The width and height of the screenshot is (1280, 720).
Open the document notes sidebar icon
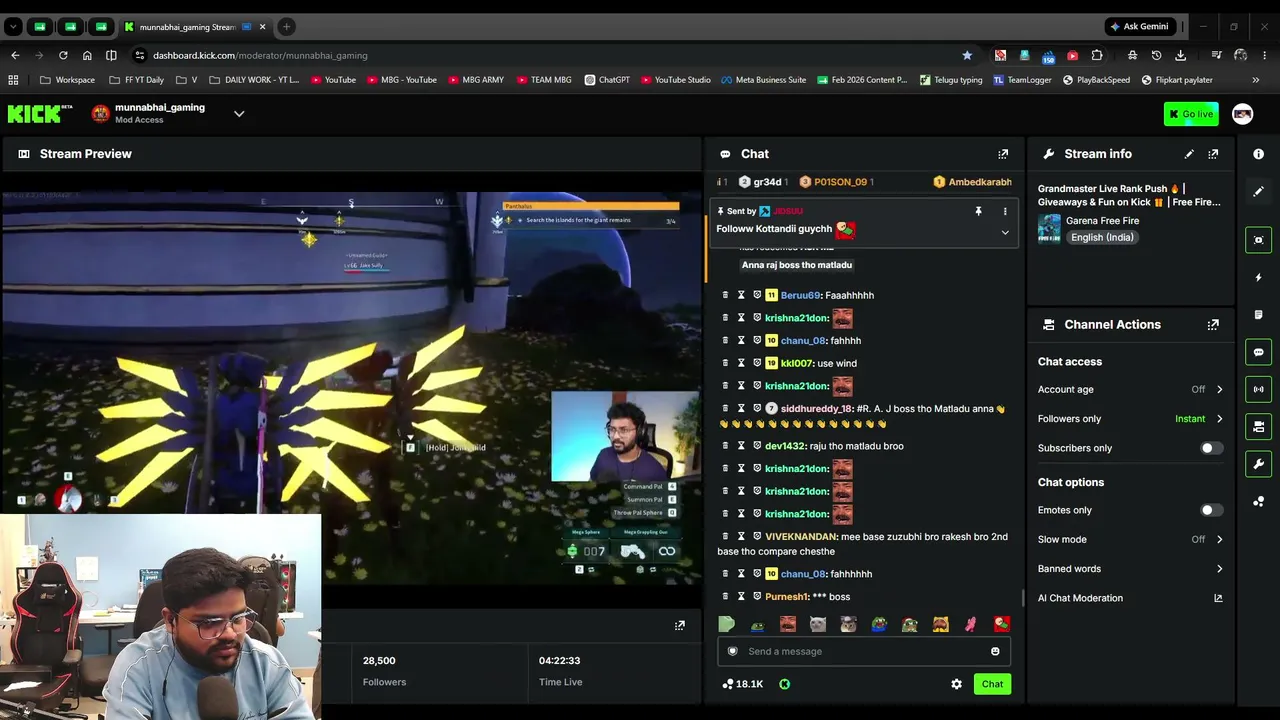point(1259,315)
